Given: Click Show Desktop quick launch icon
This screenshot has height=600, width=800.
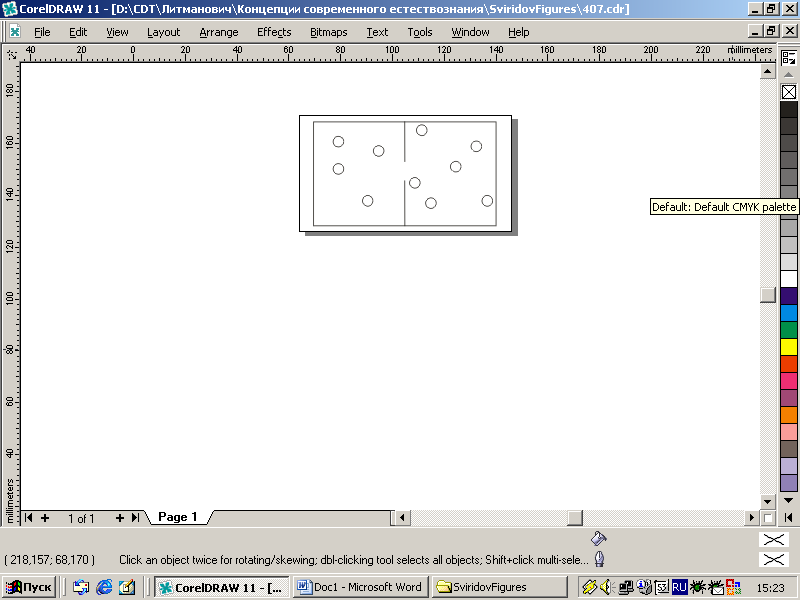Looking at the screenshot, I should [81, 587].
